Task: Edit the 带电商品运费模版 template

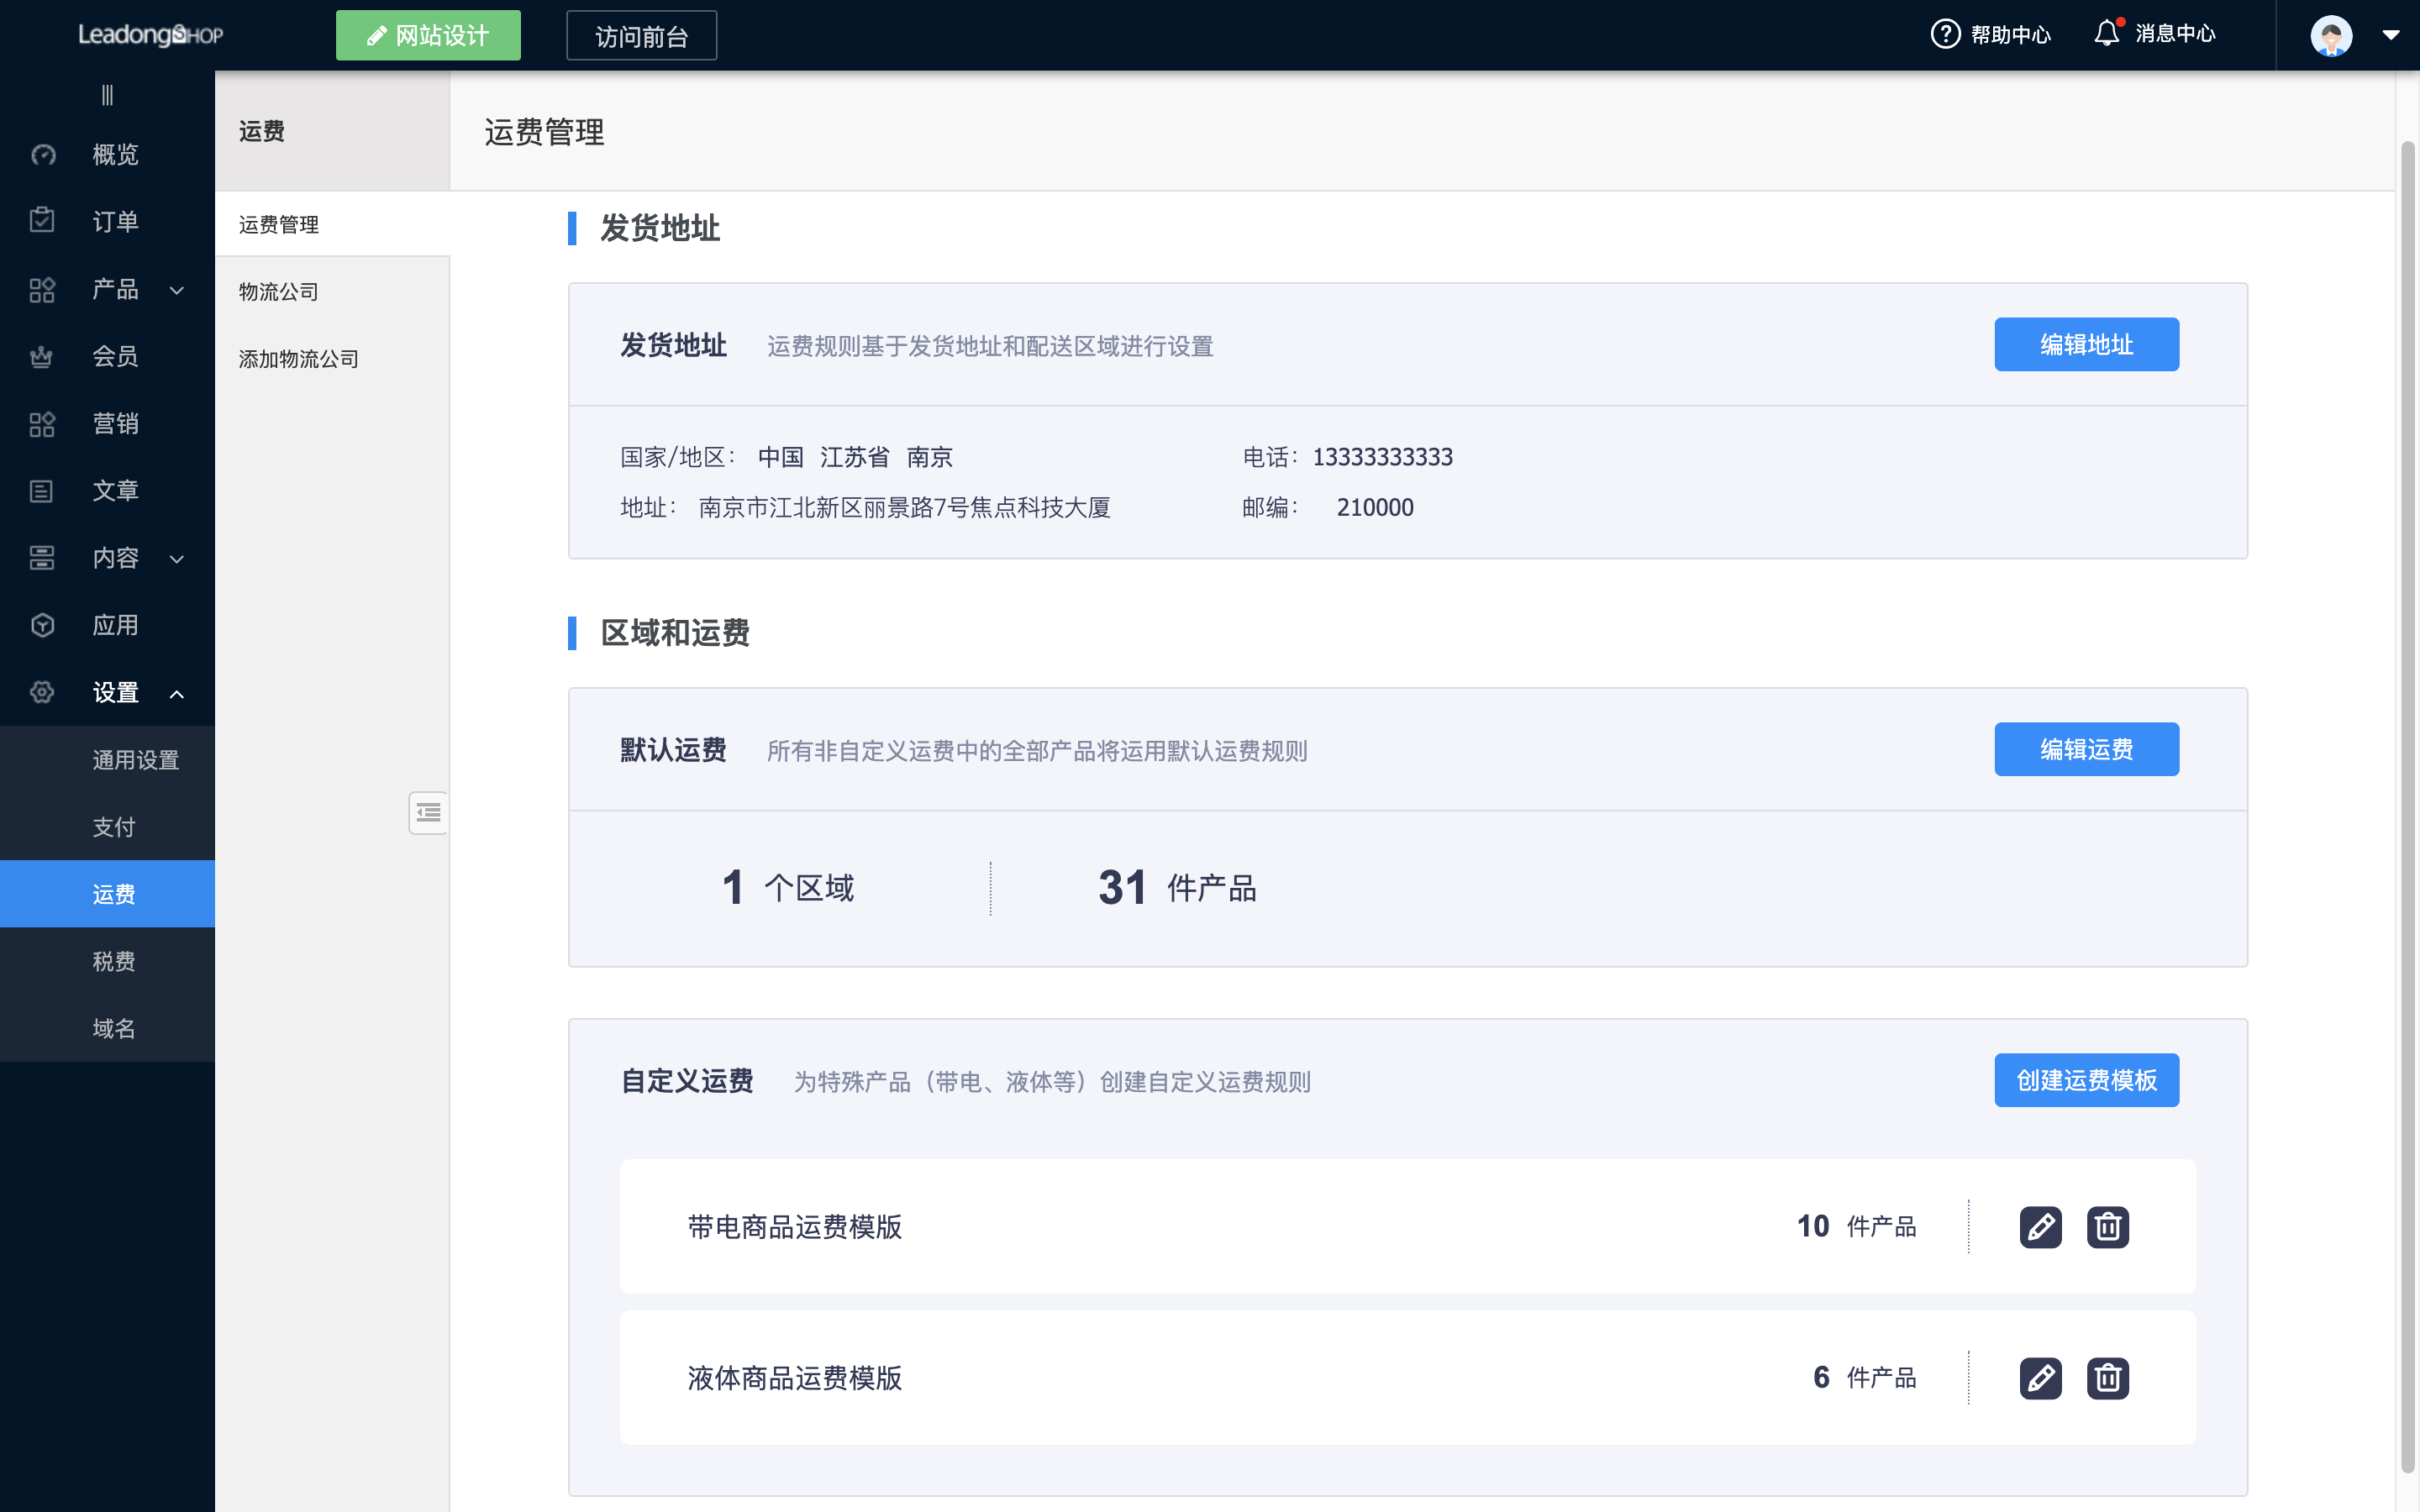Action: click(2040, 1226)
